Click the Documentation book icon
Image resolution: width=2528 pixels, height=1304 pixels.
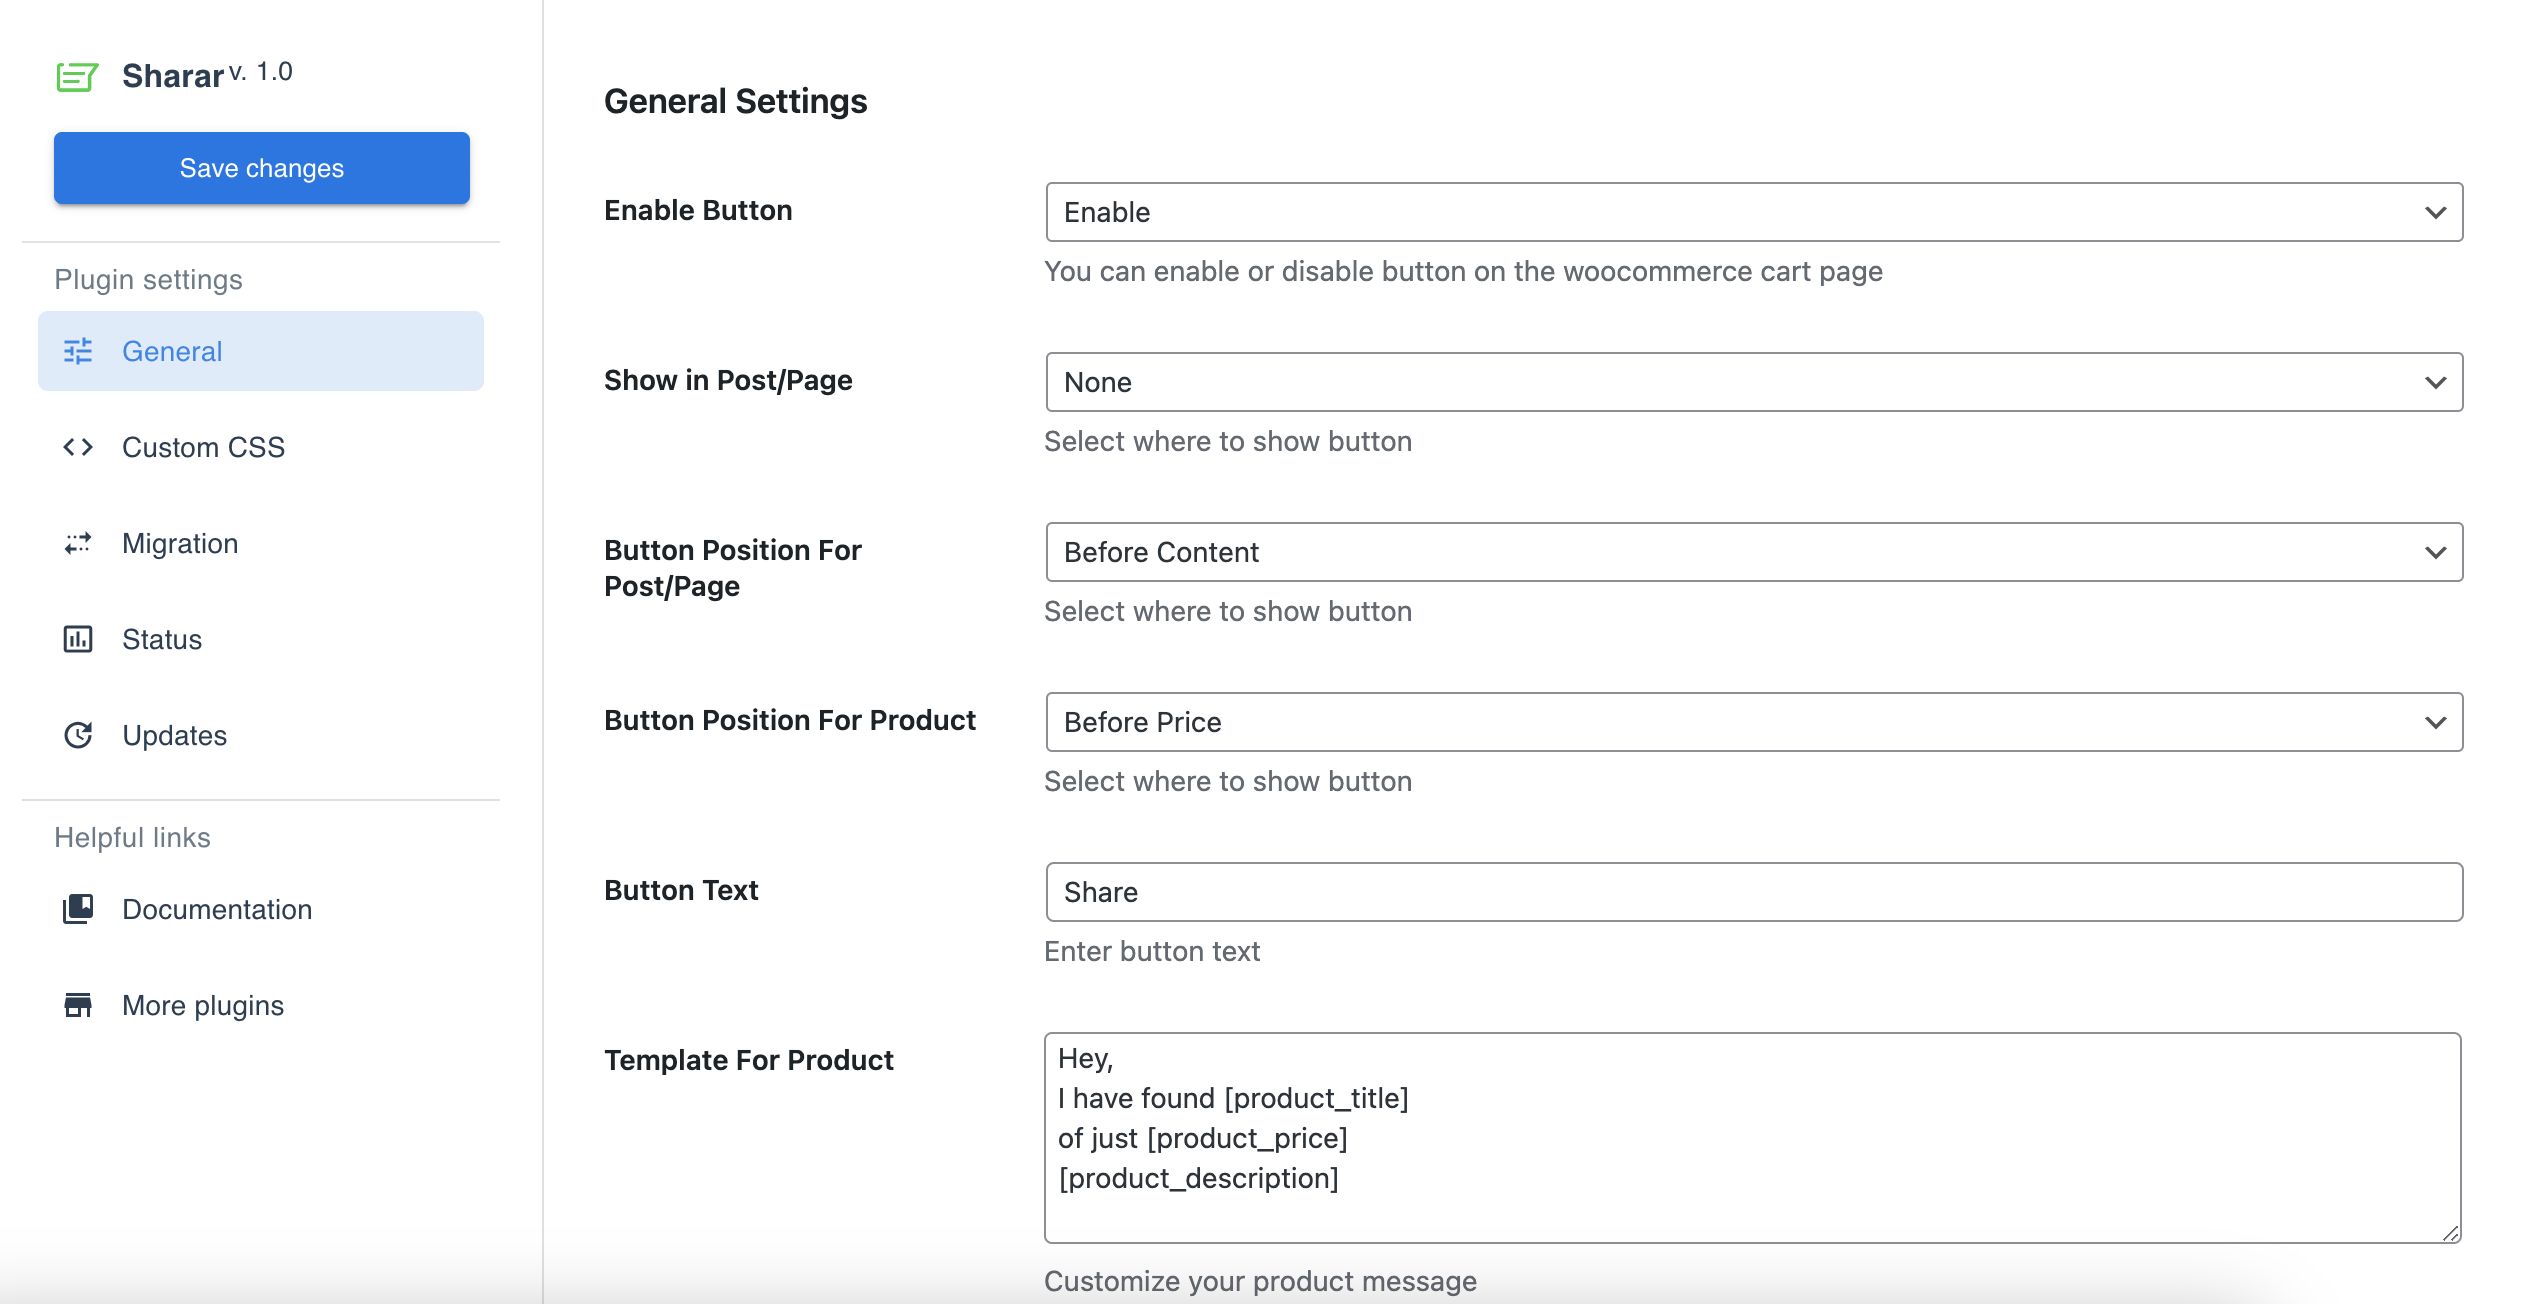point(78,909)
